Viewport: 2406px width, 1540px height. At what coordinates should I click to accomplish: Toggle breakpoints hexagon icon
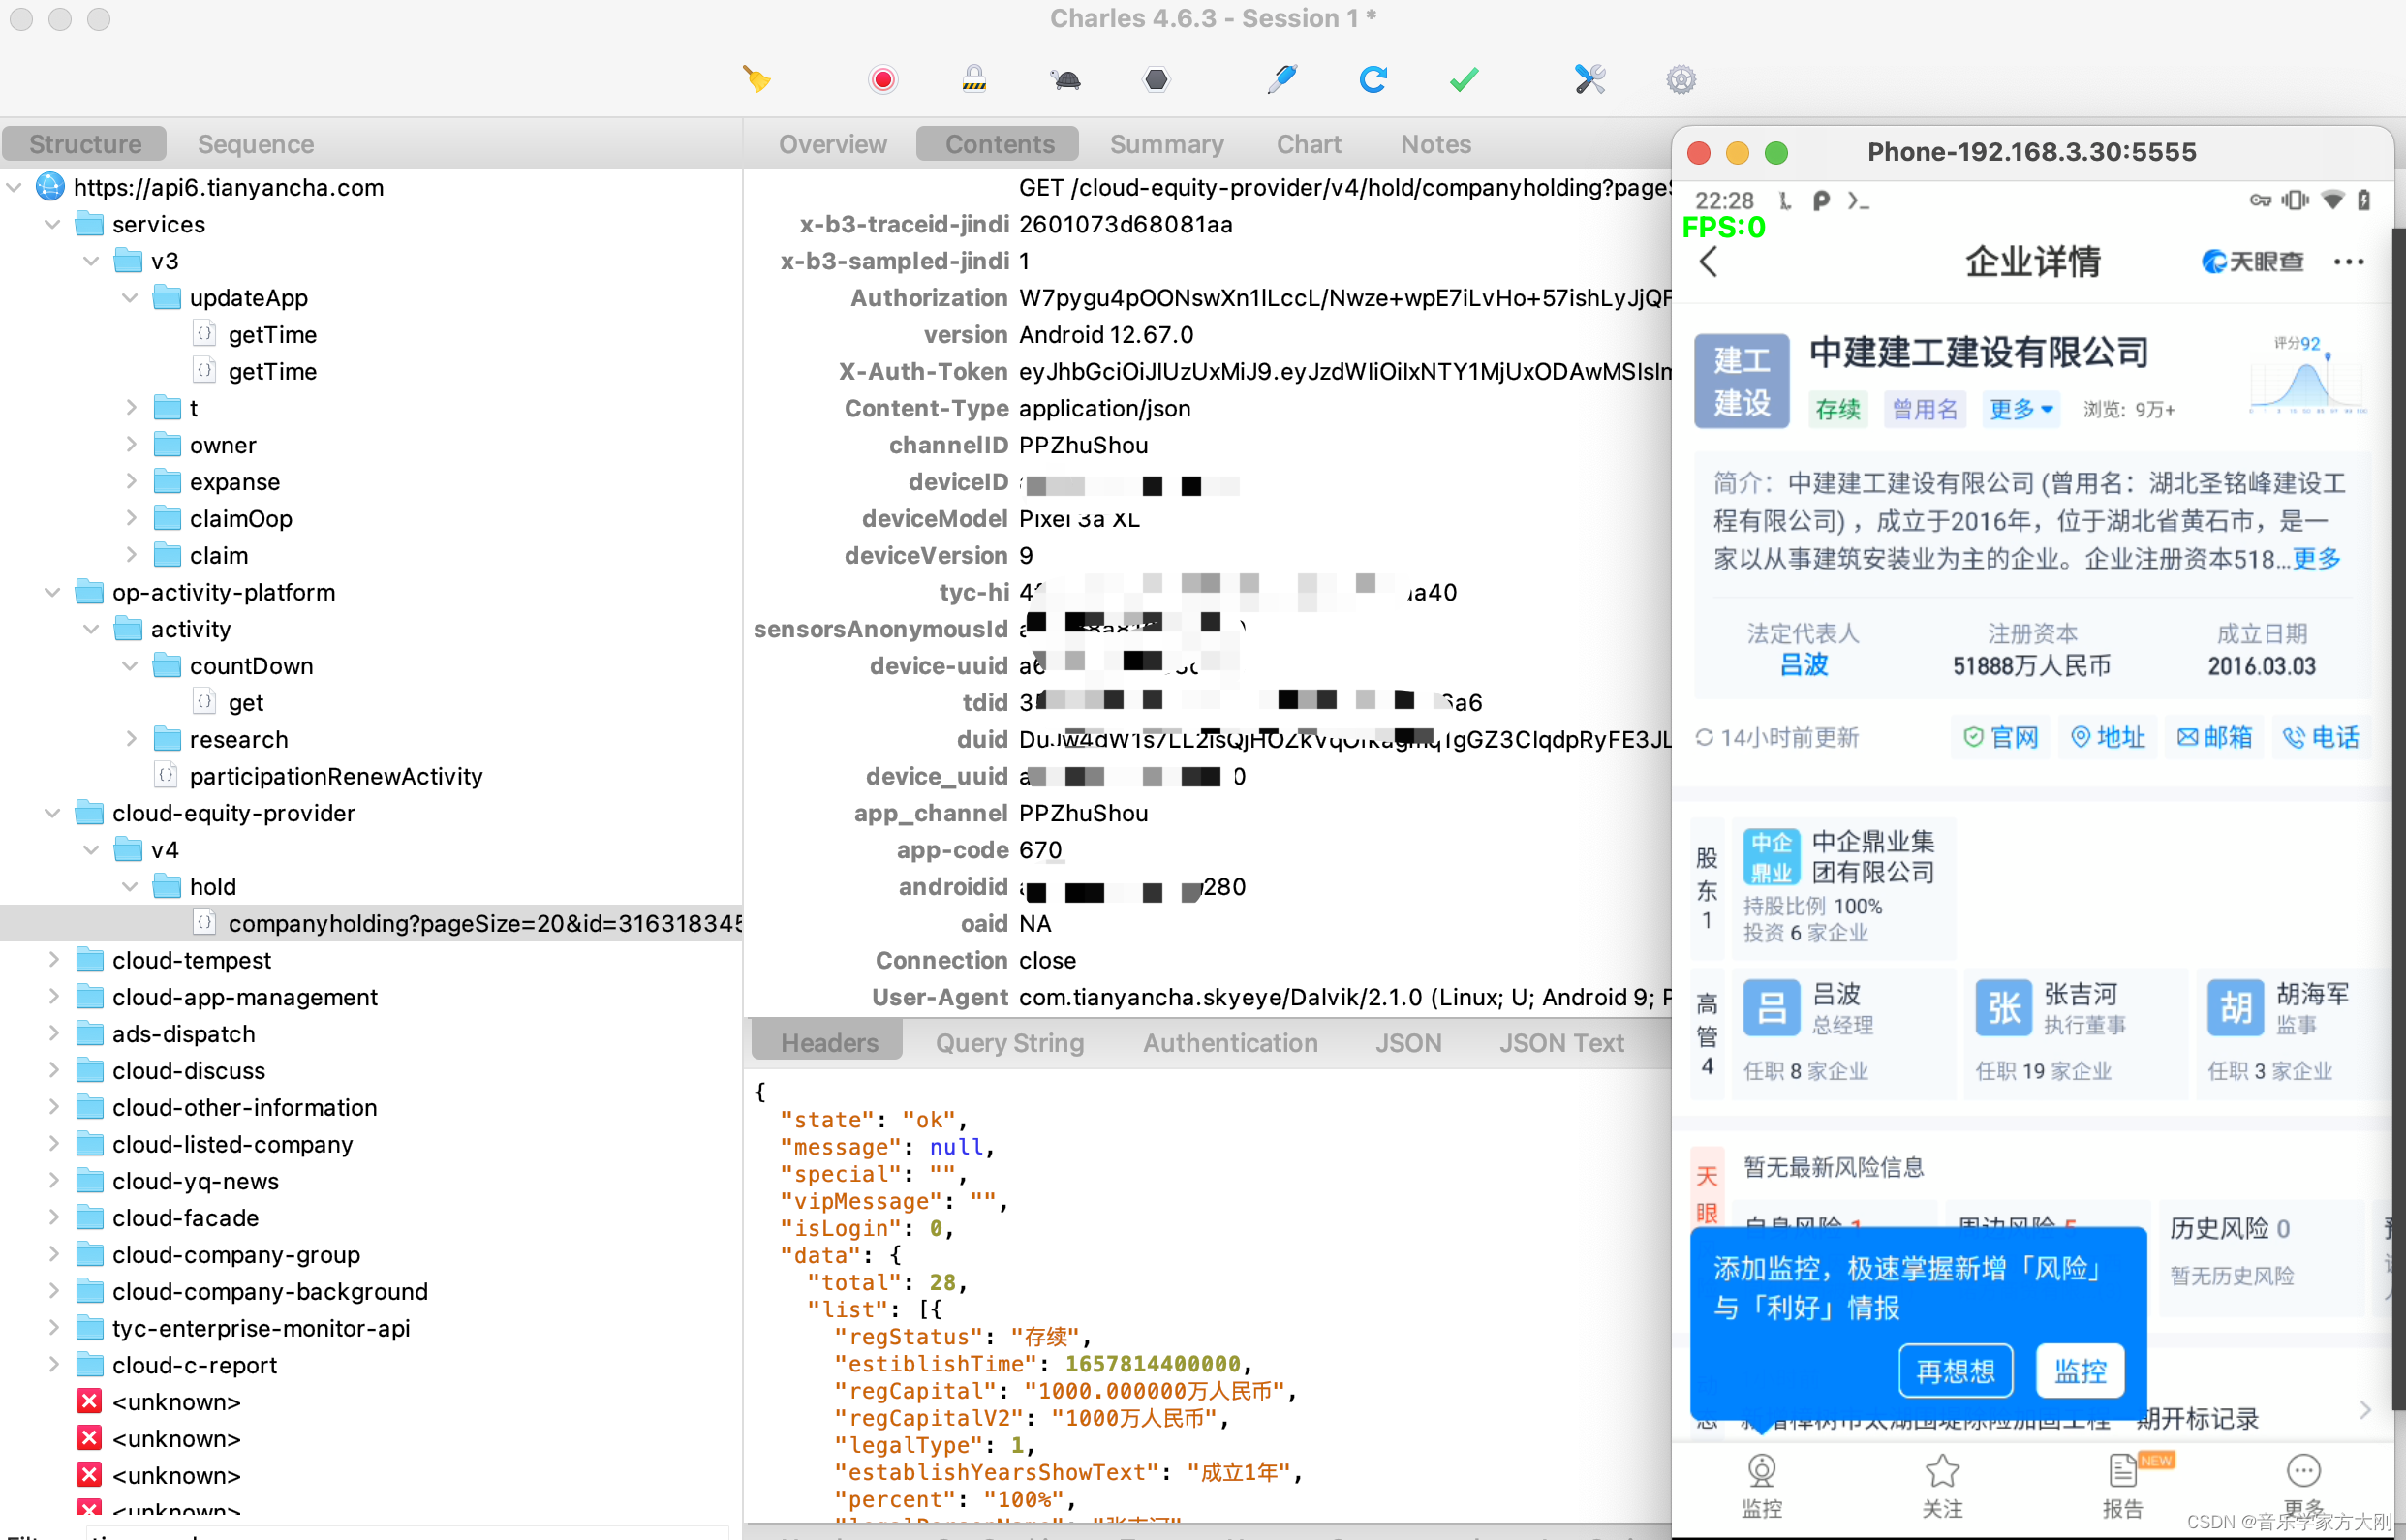click(1156, 79)
